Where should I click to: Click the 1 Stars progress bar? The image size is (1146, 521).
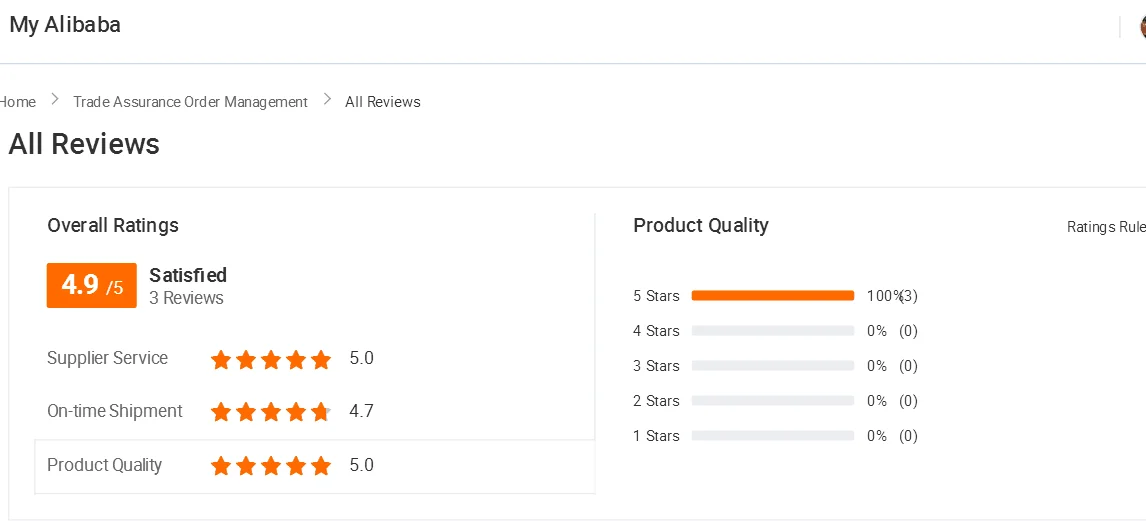click(x=772, y=436)
